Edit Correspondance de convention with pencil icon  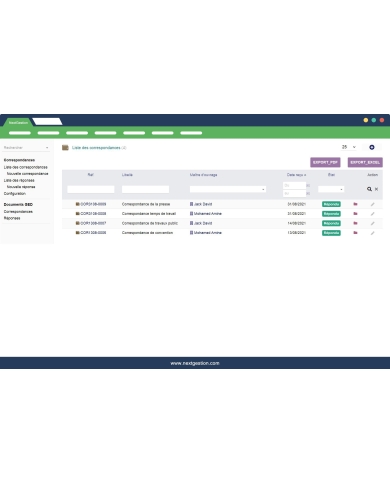click(x=372, y=233)
